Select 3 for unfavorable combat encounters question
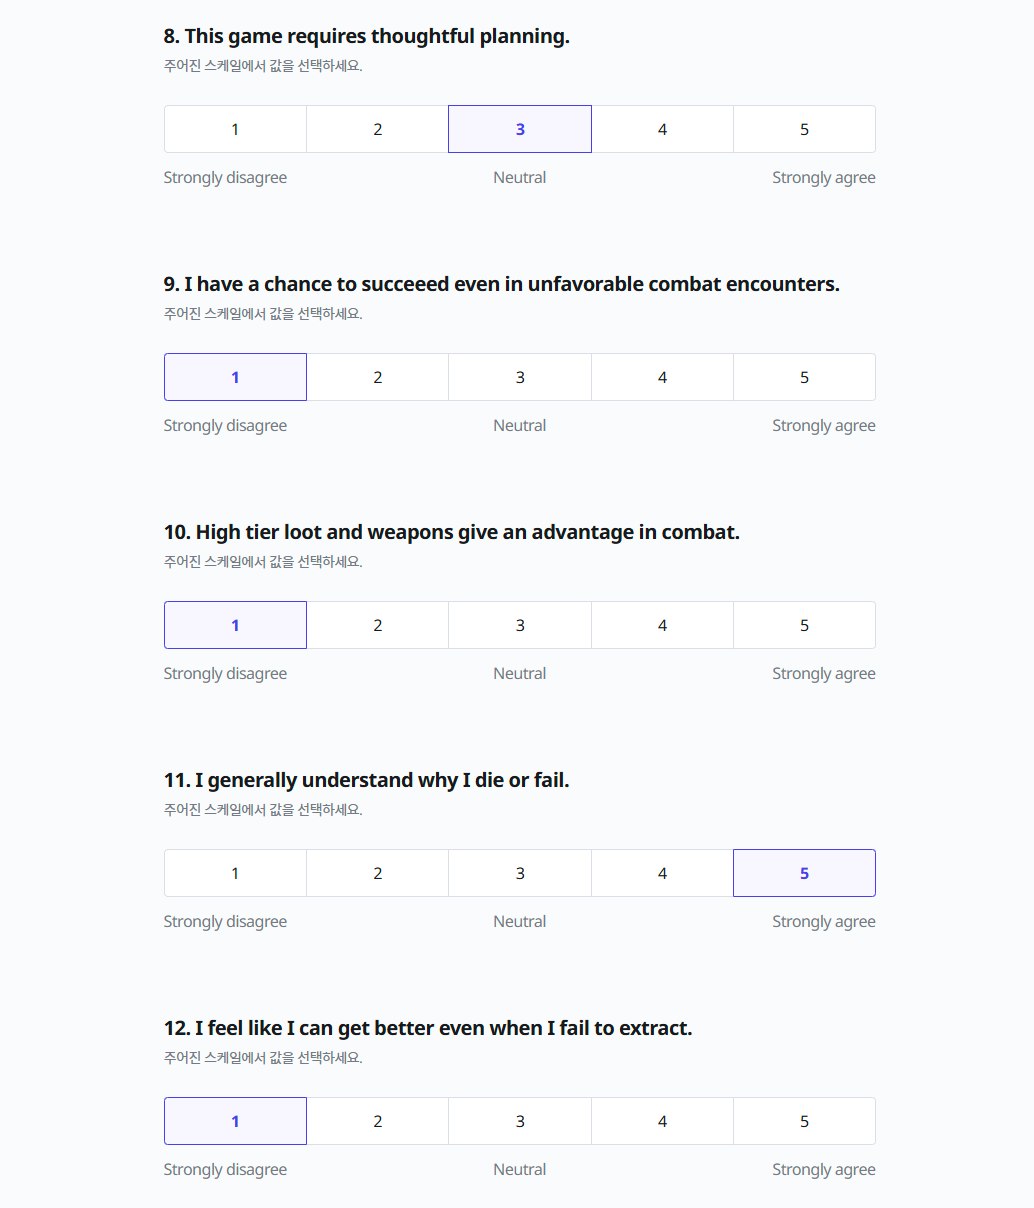1034x1208 pixels. [520, 377]
